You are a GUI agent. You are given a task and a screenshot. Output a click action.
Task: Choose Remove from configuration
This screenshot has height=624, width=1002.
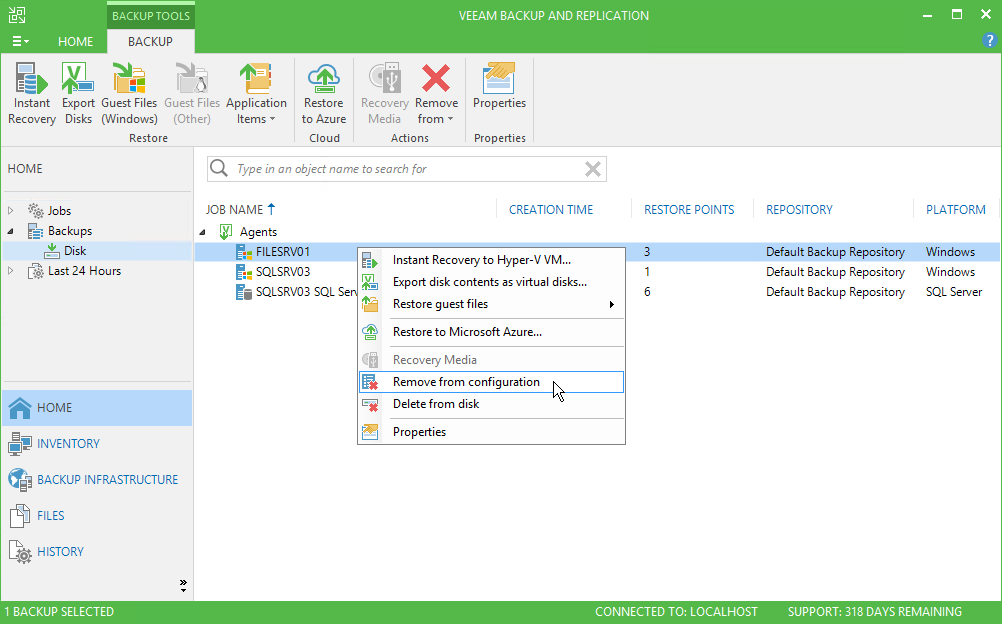(491, 382)
